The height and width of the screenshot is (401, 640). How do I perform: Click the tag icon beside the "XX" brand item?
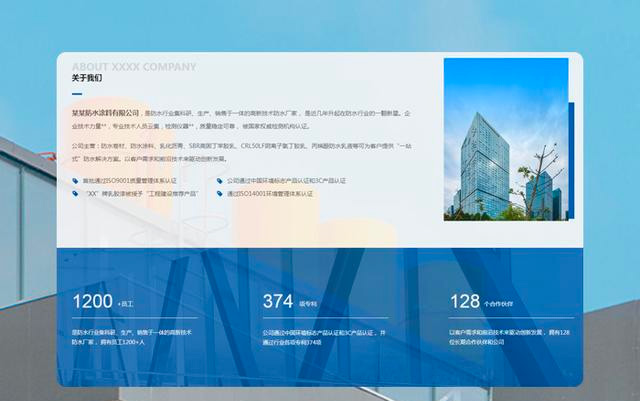coord(76,194)
